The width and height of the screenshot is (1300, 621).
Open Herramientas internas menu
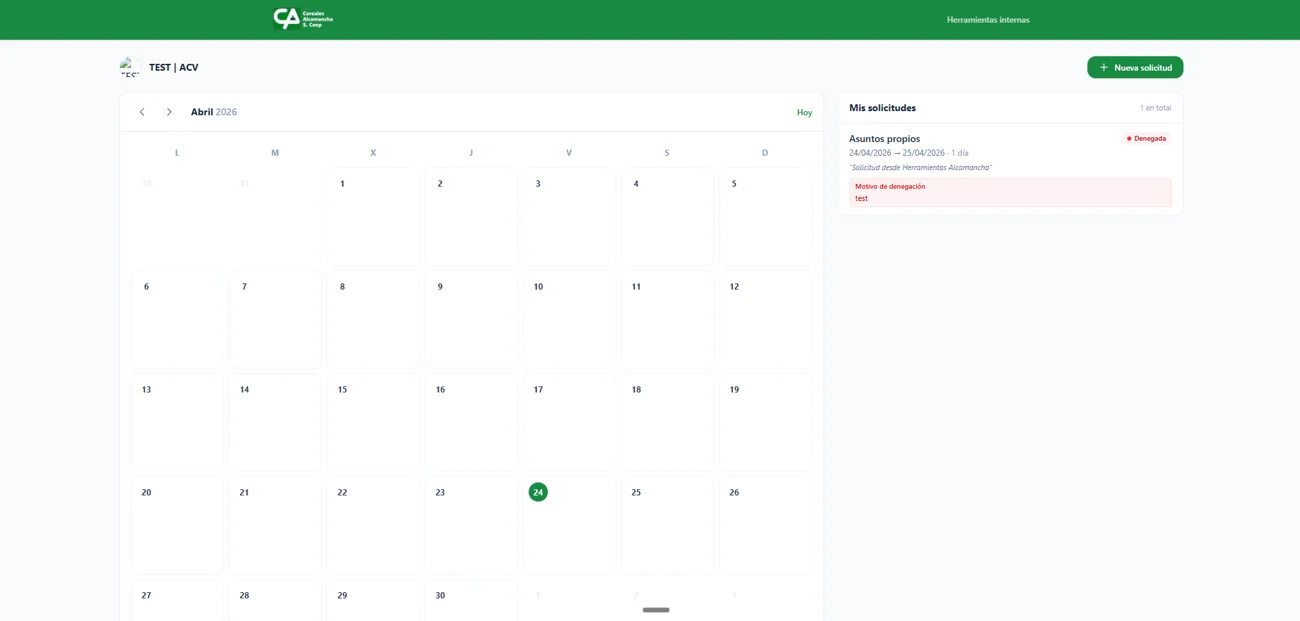[x=988, y=20]
